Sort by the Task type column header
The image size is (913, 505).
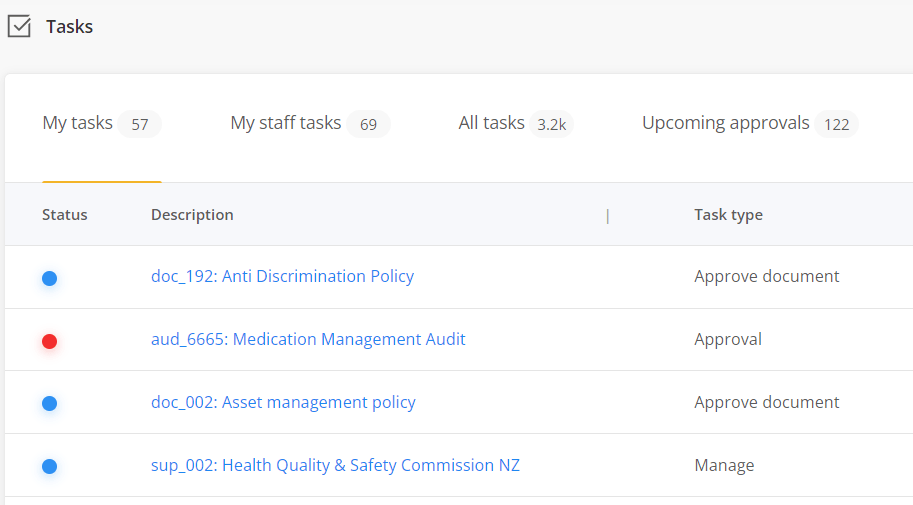click(x=728, y=215)
